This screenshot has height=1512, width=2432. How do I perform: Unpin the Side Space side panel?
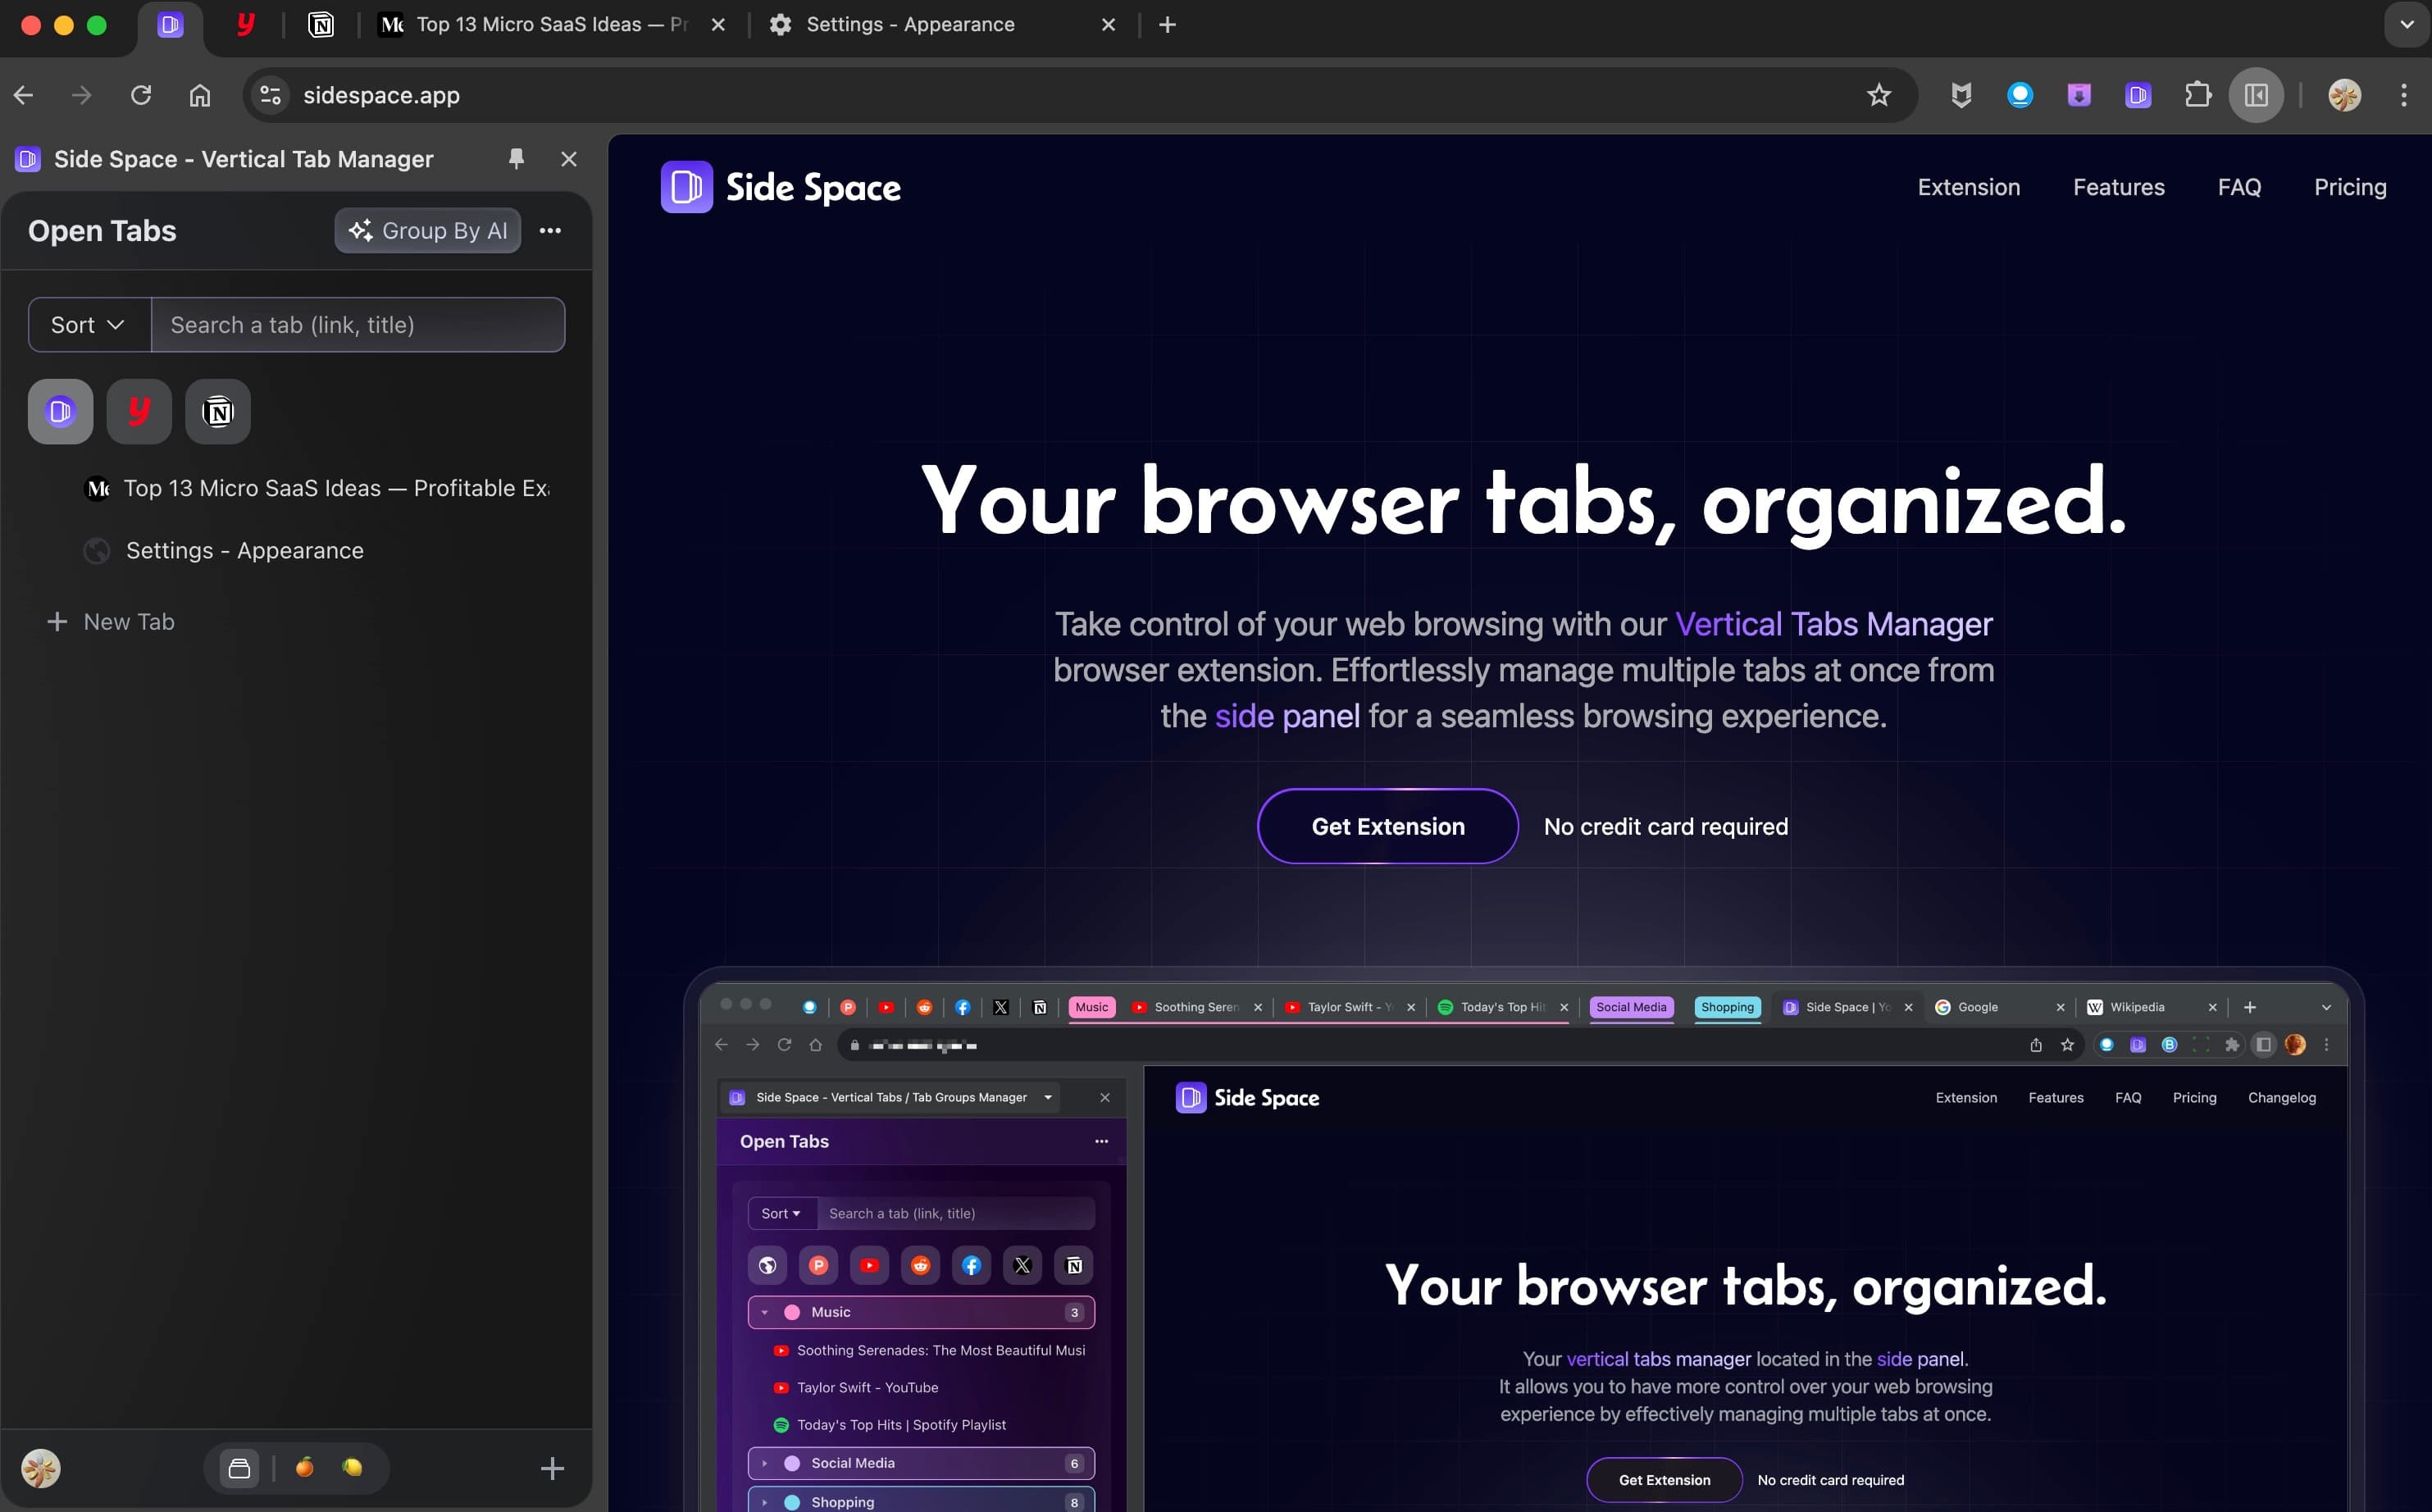[x=516, y=158]
